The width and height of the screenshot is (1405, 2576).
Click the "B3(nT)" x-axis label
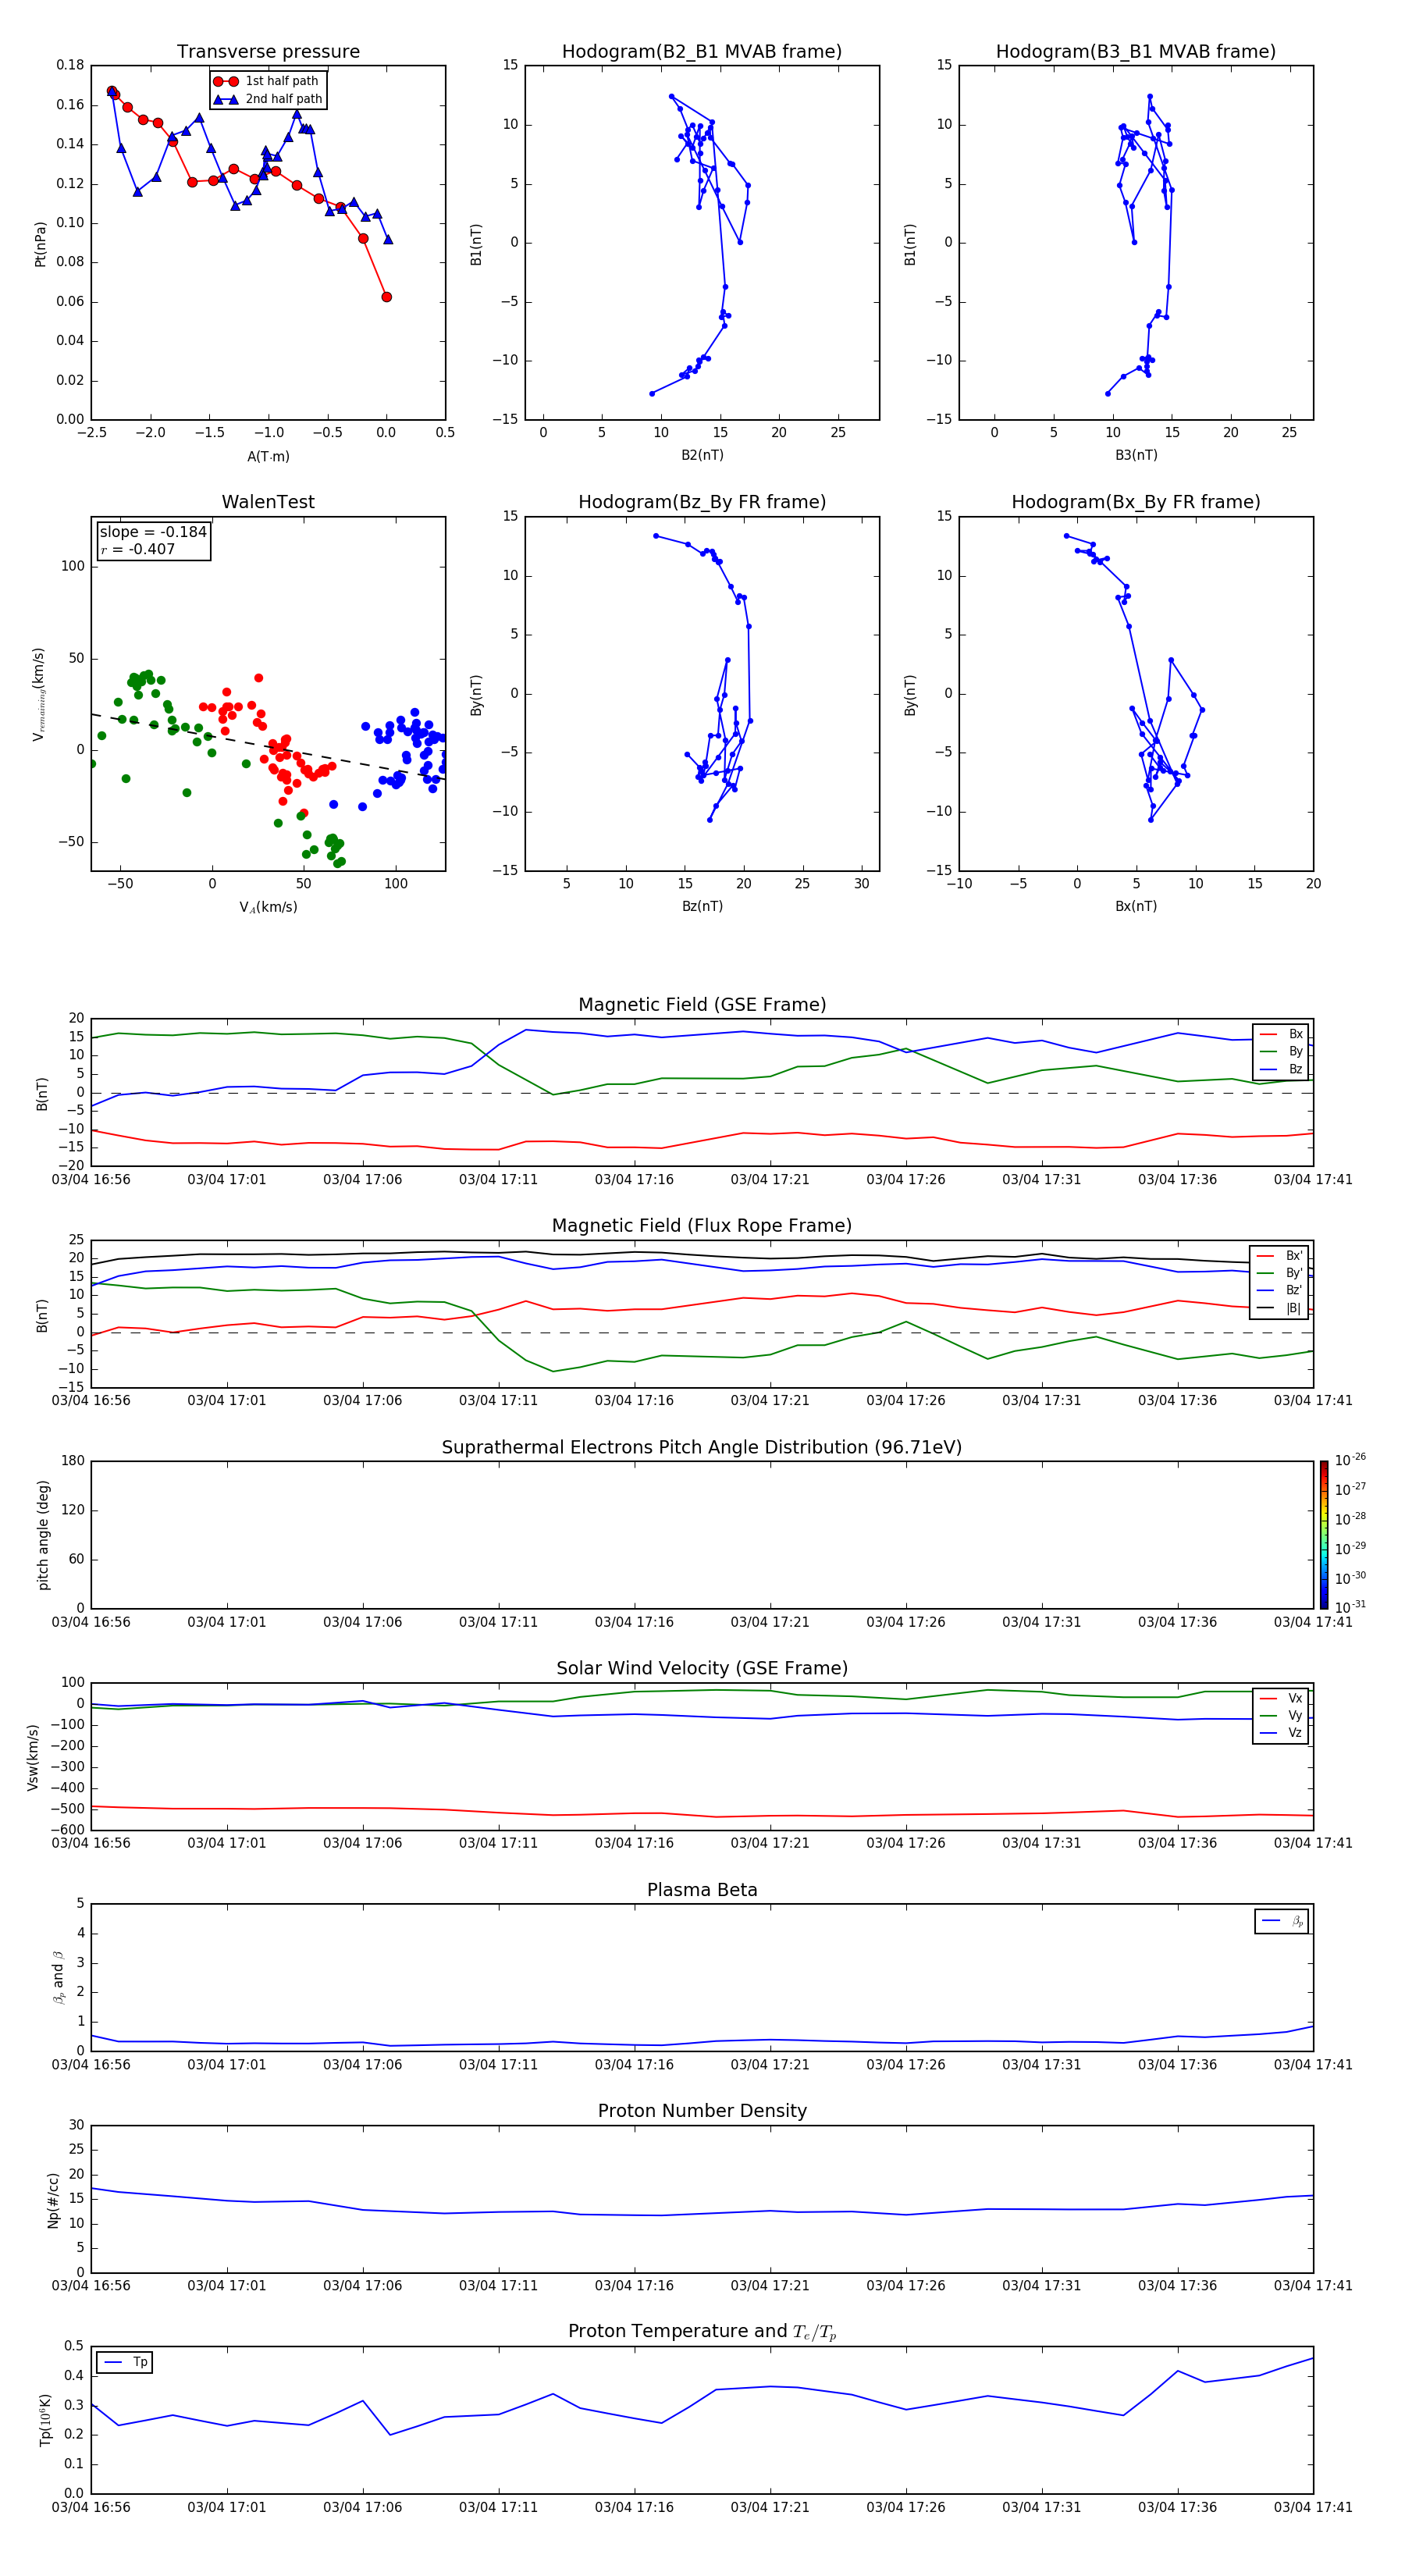click(1136, 455)
